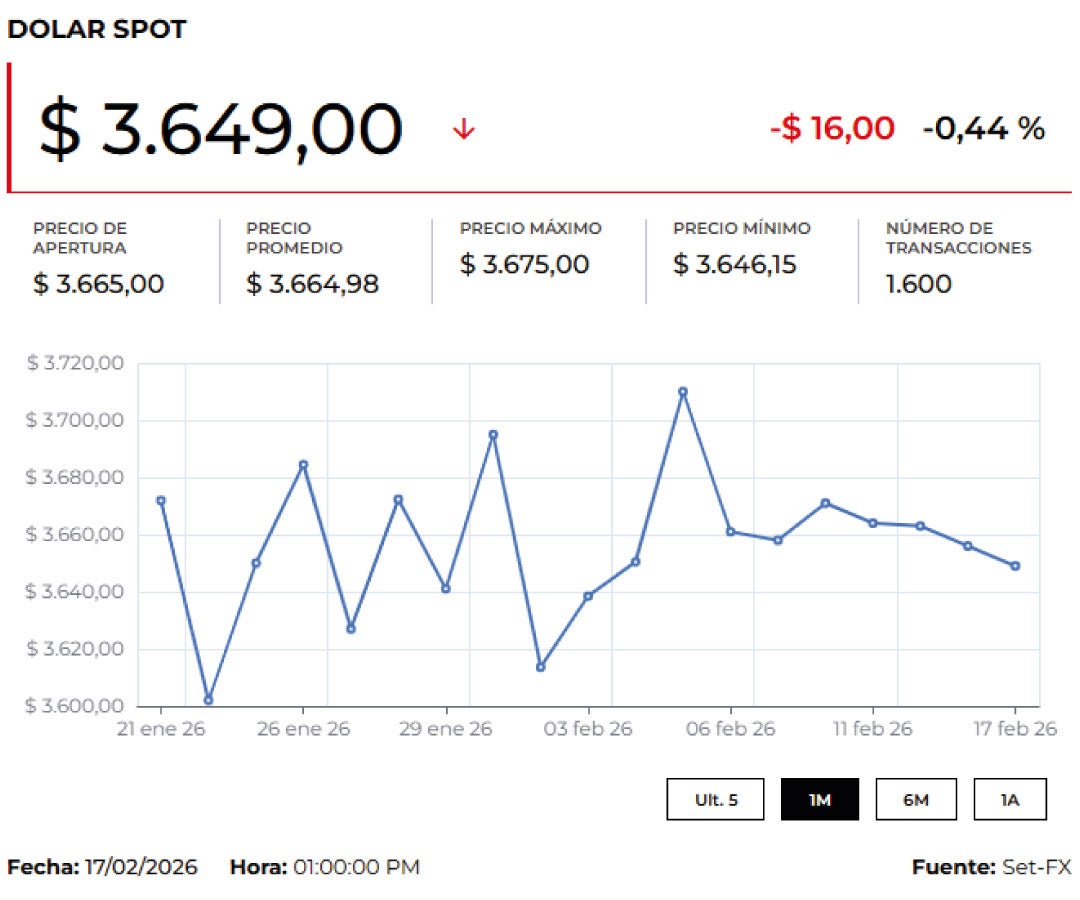This screenshot has width=1080, height=900.
Task: Select the first data point at 21 ene 26
Action: click(161, 500)
